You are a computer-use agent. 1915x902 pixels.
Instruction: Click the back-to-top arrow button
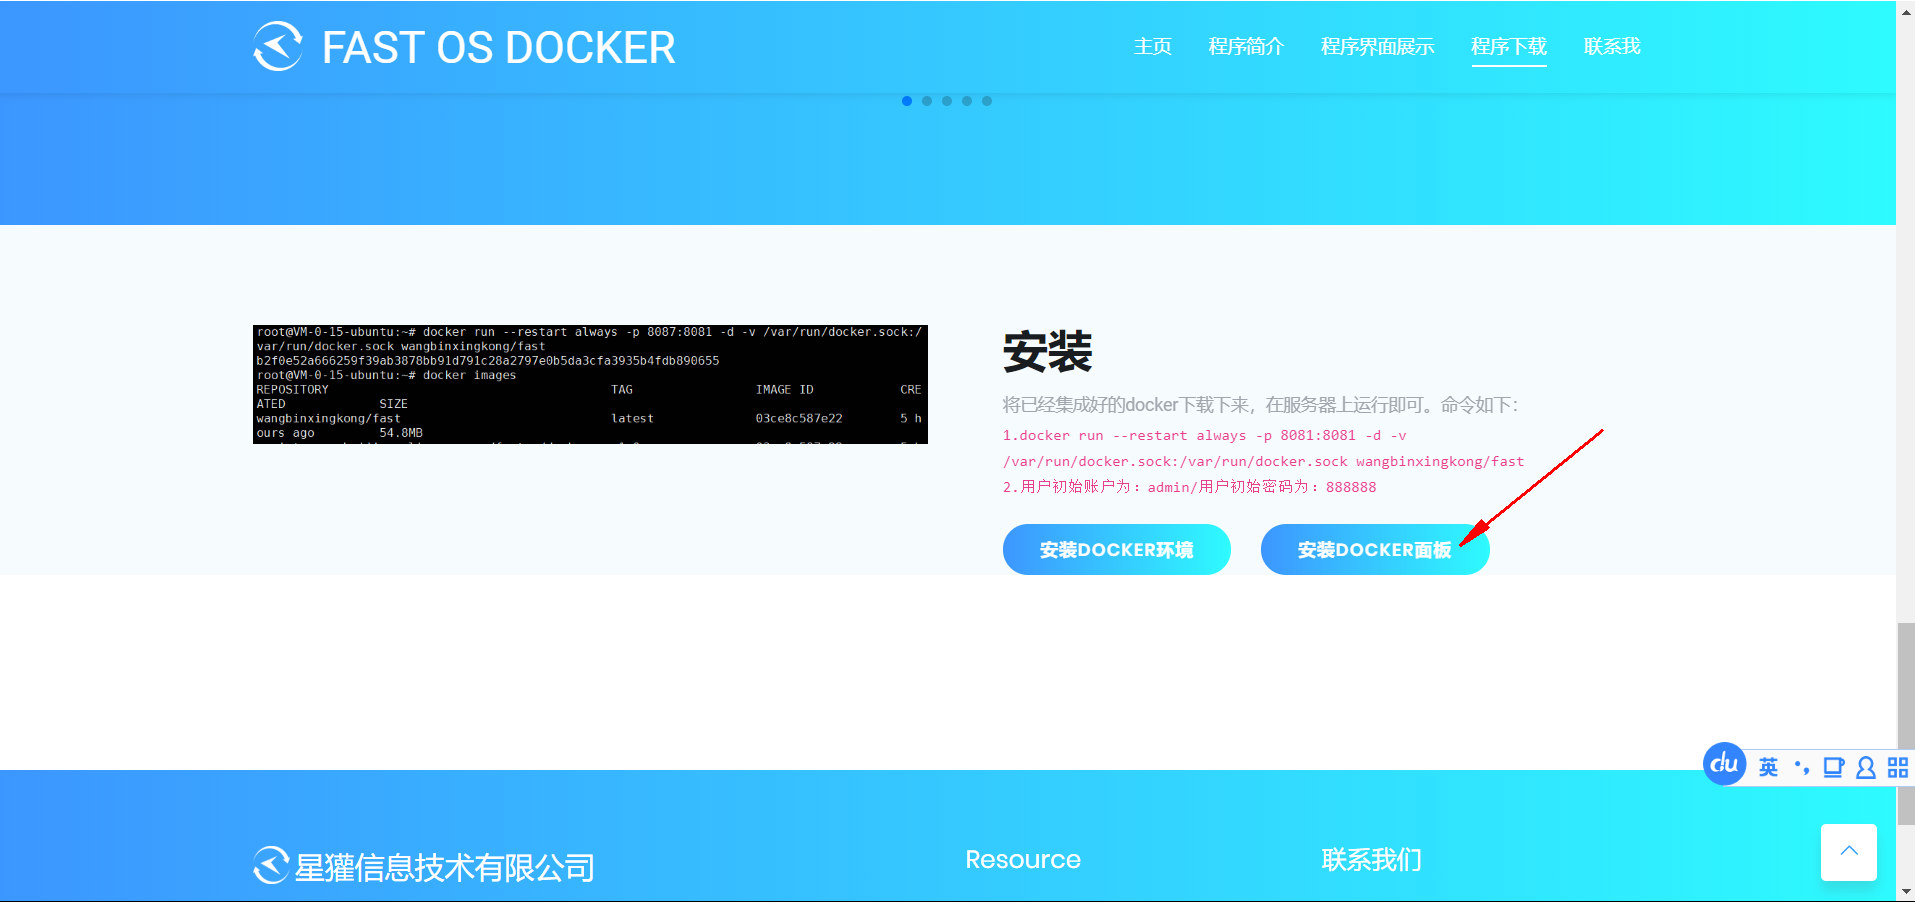(x=1848, y=852)
